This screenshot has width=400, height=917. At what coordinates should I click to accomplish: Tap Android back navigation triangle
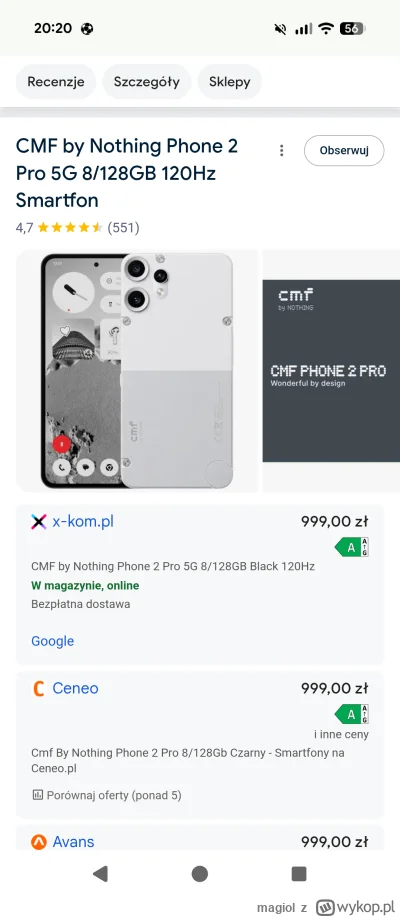[x=100, y=874]
